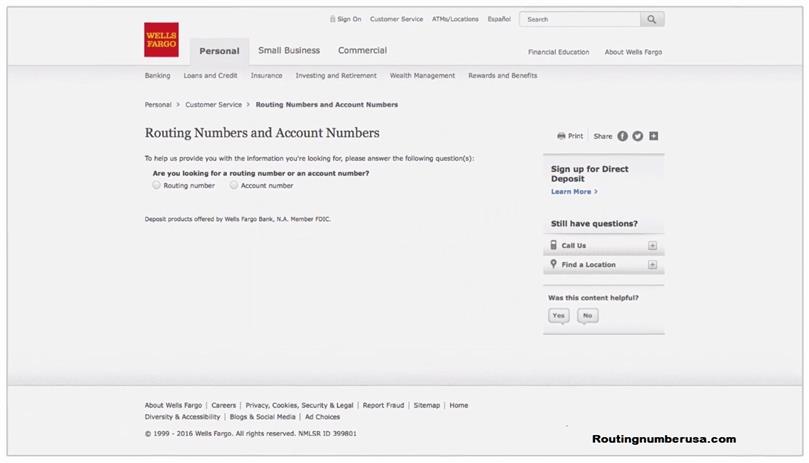Viewport: 809px width, 463px height.
Task: Expand the Call Us section
Action: point(653,246)
